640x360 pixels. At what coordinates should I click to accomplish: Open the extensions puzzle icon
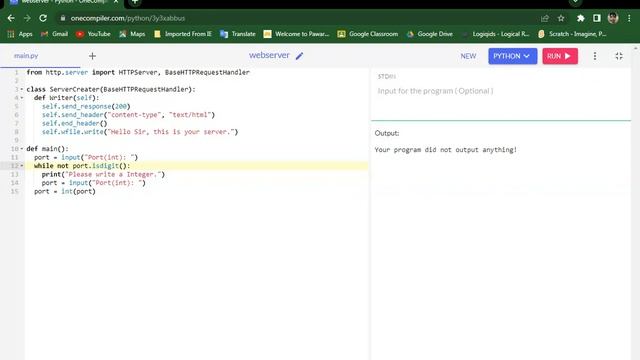coord(580,18)
